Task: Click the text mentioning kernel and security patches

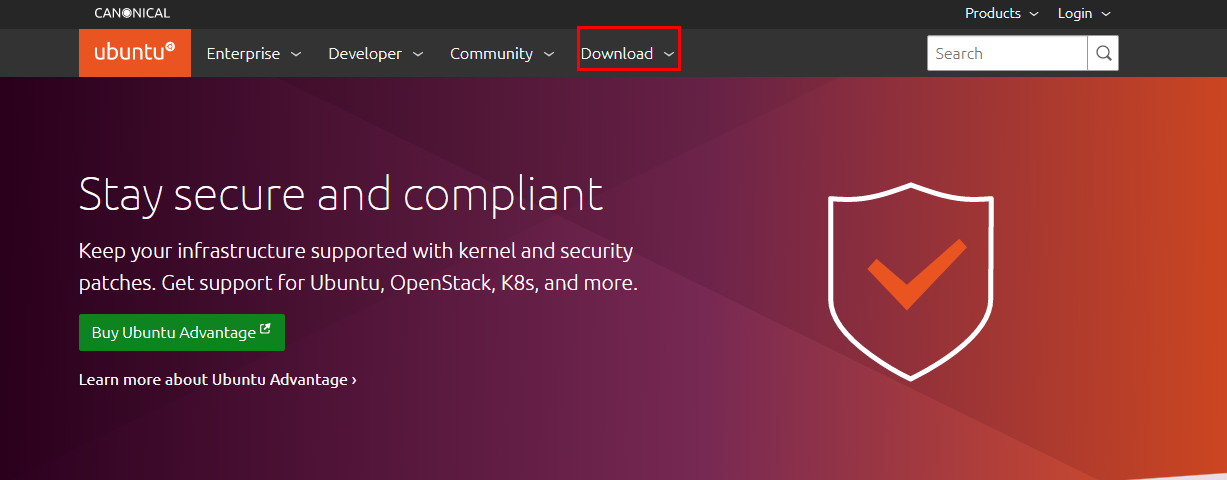Action: [358, 266]
